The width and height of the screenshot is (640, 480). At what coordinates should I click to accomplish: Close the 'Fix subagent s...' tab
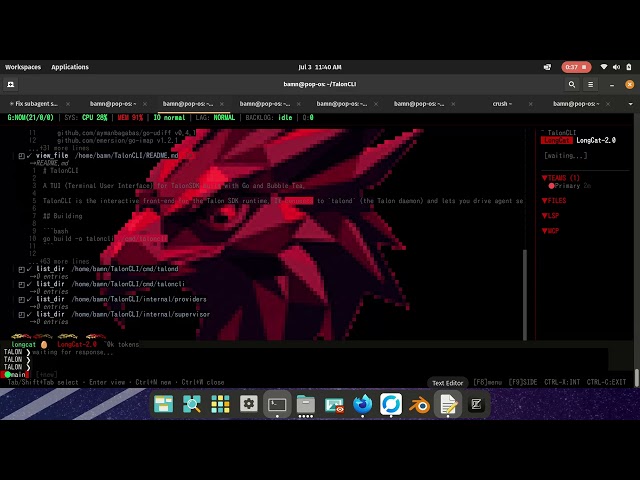(x=68, y=104)
